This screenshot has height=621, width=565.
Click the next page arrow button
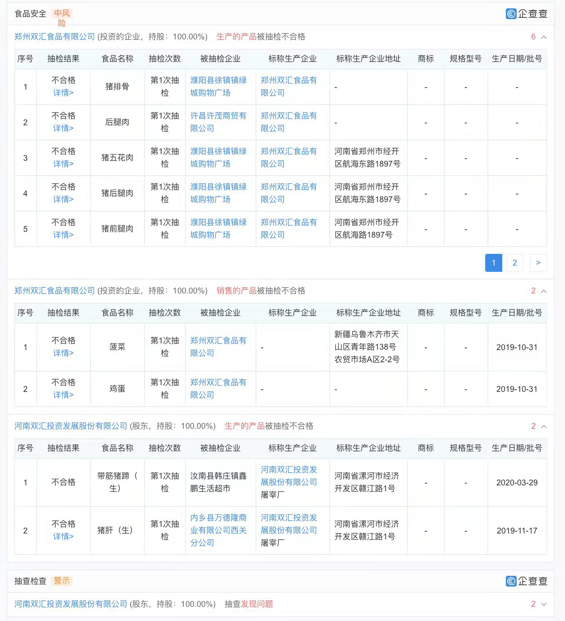(x=538, y=263)
